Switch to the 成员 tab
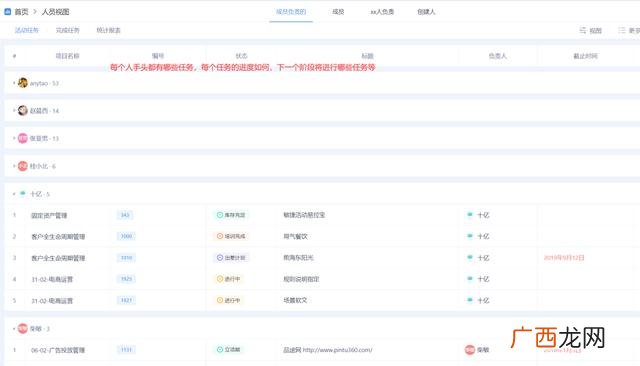The image size is (640, 366). pos(338,12)
